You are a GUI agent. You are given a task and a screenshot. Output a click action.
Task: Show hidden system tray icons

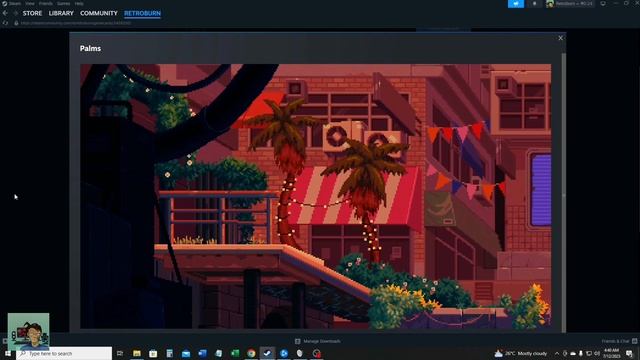click(557, 353)
